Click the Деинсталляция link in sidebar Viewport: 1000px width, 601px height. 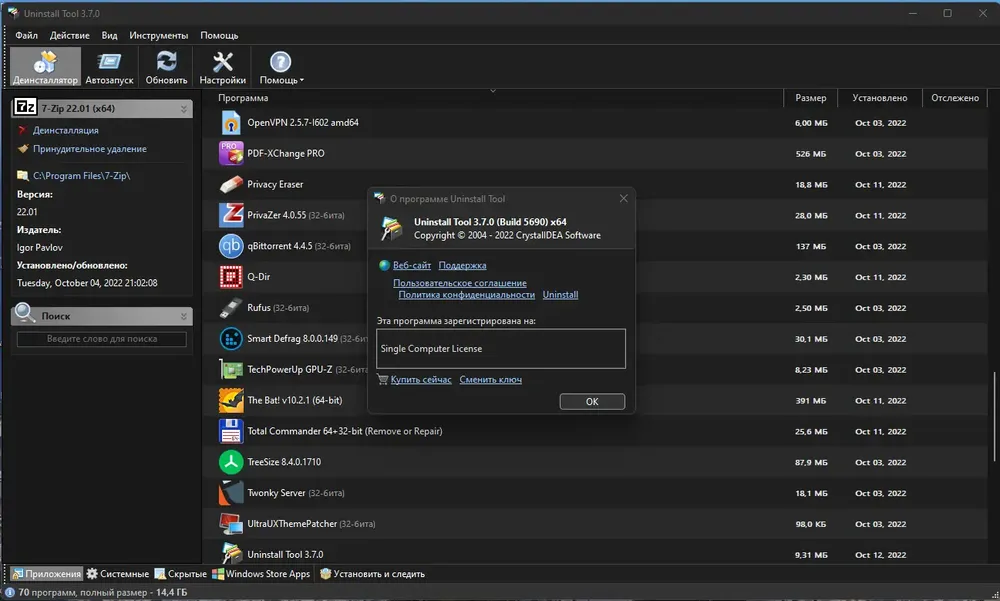[x=66, y=130]
